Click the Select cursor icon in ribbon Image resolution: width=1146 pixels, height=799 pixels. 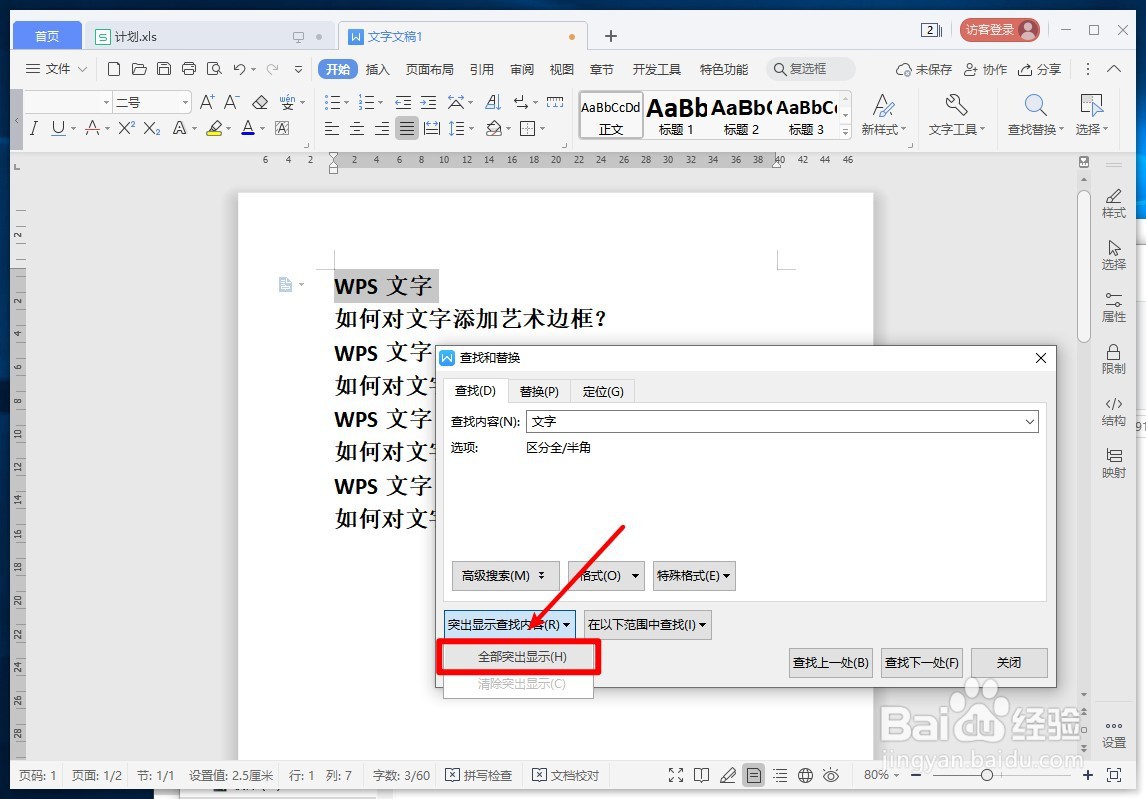(x=1092, y=115)
